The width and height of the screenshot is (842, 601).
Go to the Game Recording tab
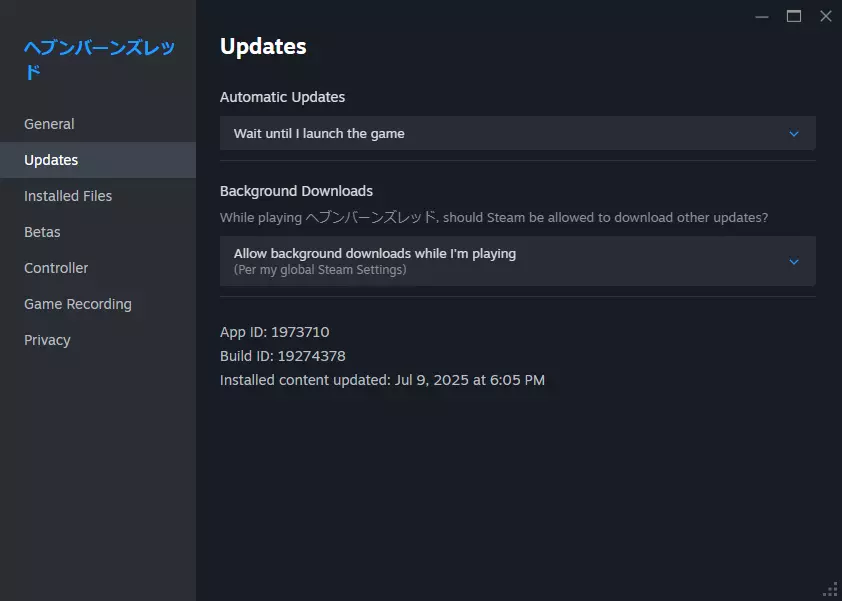coord(98,304)
